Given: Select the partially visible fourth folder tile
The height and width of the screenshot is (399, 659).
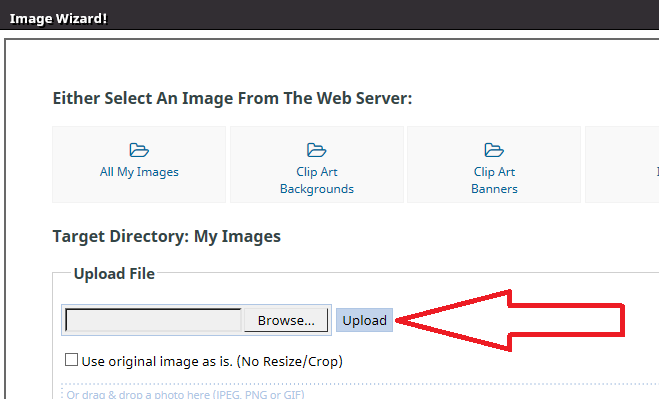Looking at the screenshot, I should (x=622, y=164).
